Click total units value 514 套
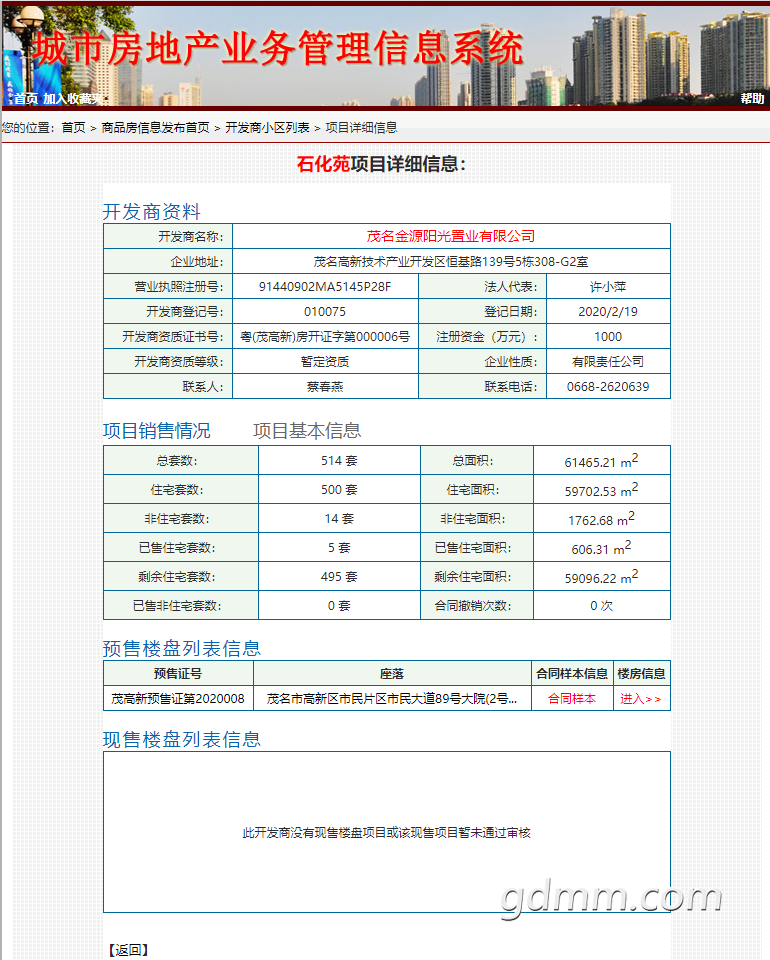This screenshot has width=770, height=960. pyautogui.click(x=339, y=460)
